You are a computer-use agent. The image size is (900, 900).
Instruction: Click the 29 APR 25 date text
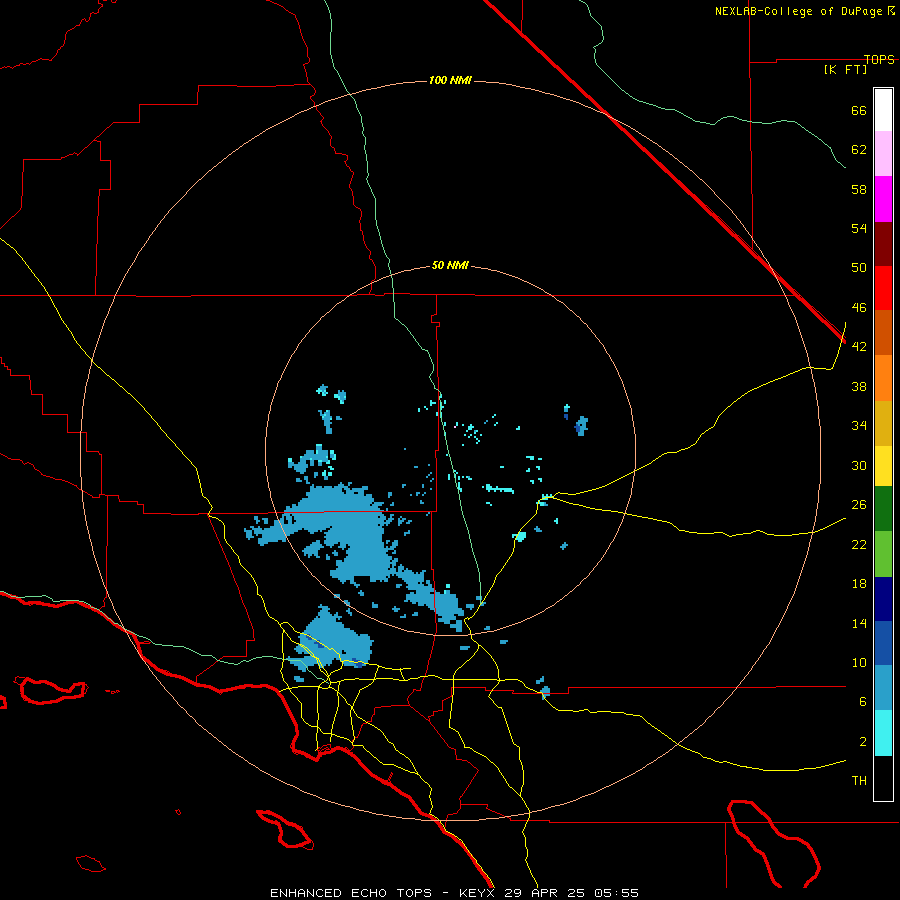coord(544,893)
